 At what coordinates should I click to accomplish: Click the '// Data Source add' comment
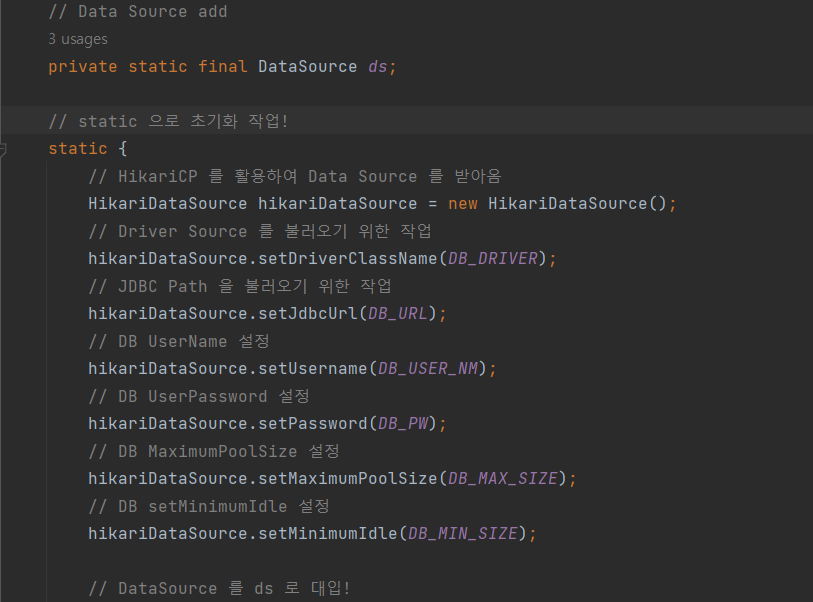138,12
